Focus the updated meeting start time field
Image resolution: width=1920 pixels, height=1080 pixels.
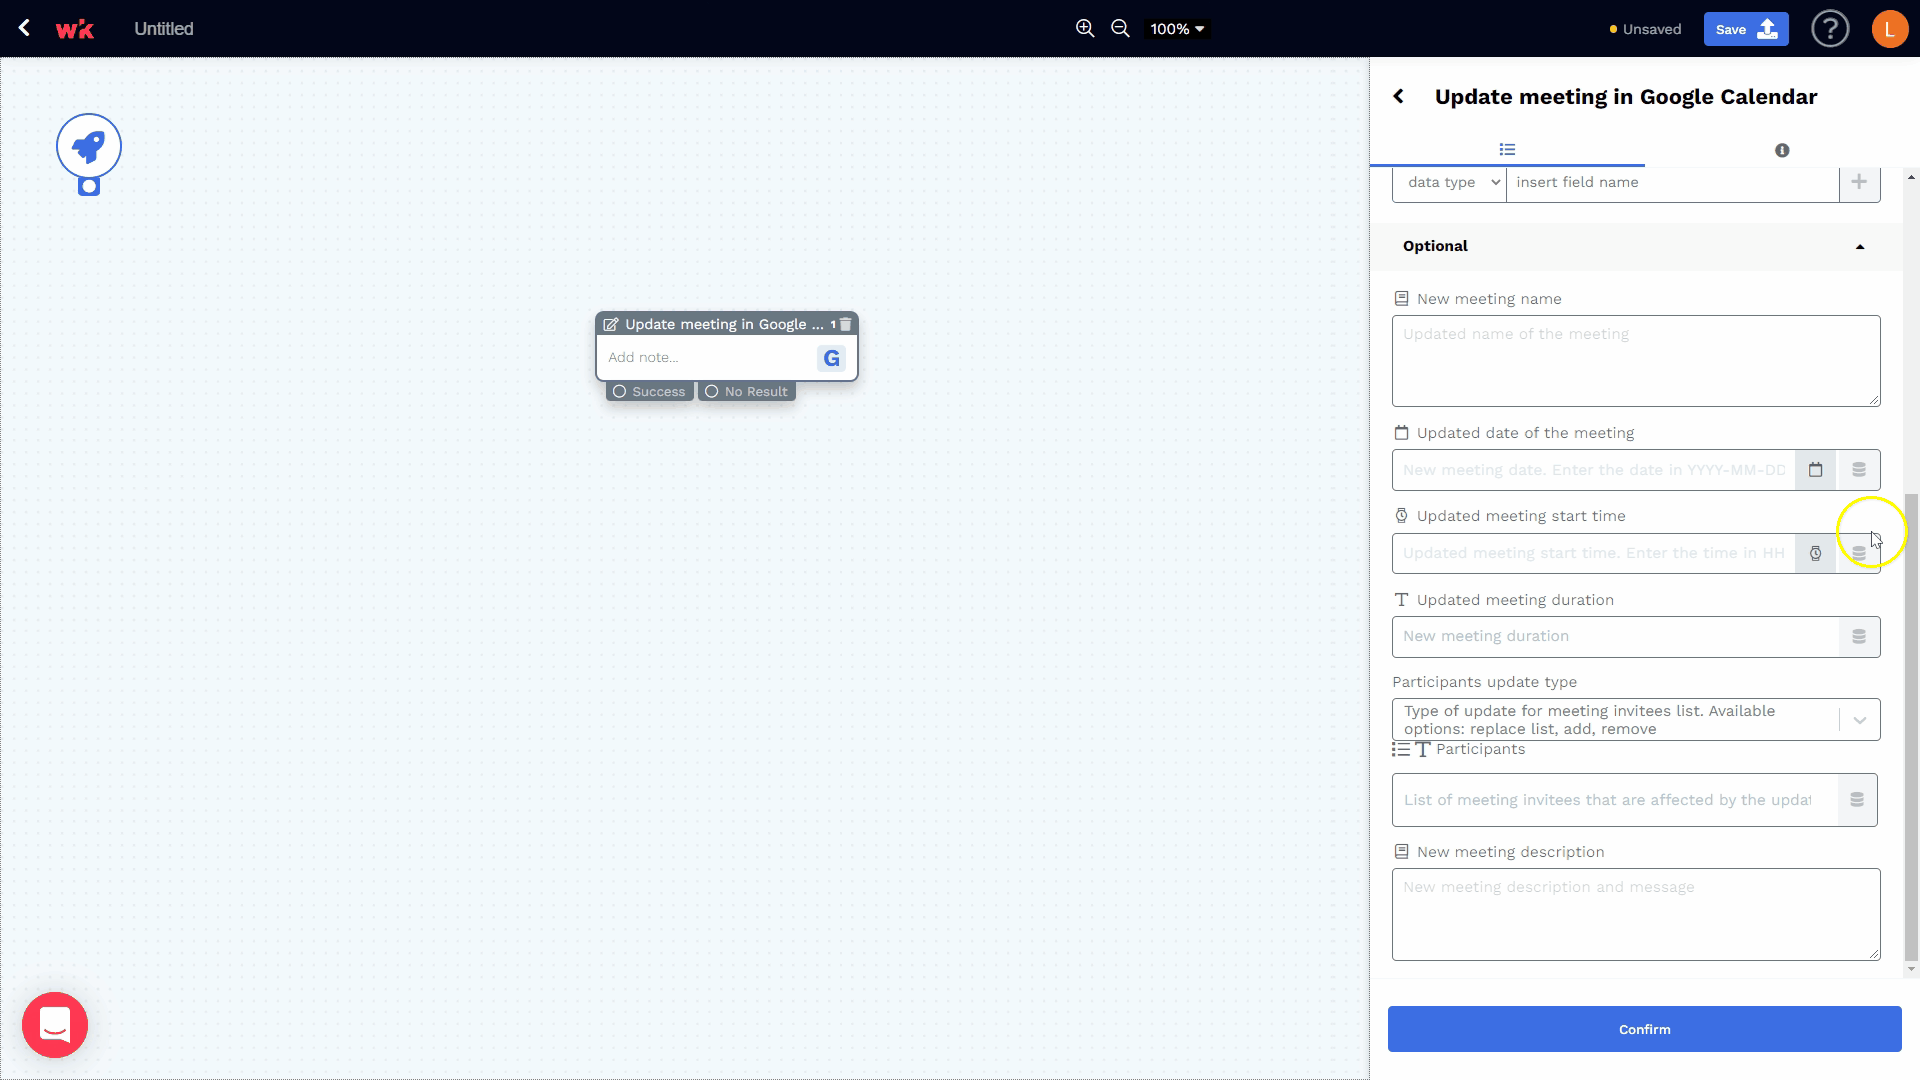(1593, 553)
